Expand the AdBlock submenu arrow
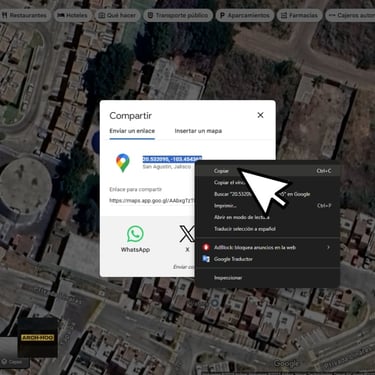 point(328,247)
